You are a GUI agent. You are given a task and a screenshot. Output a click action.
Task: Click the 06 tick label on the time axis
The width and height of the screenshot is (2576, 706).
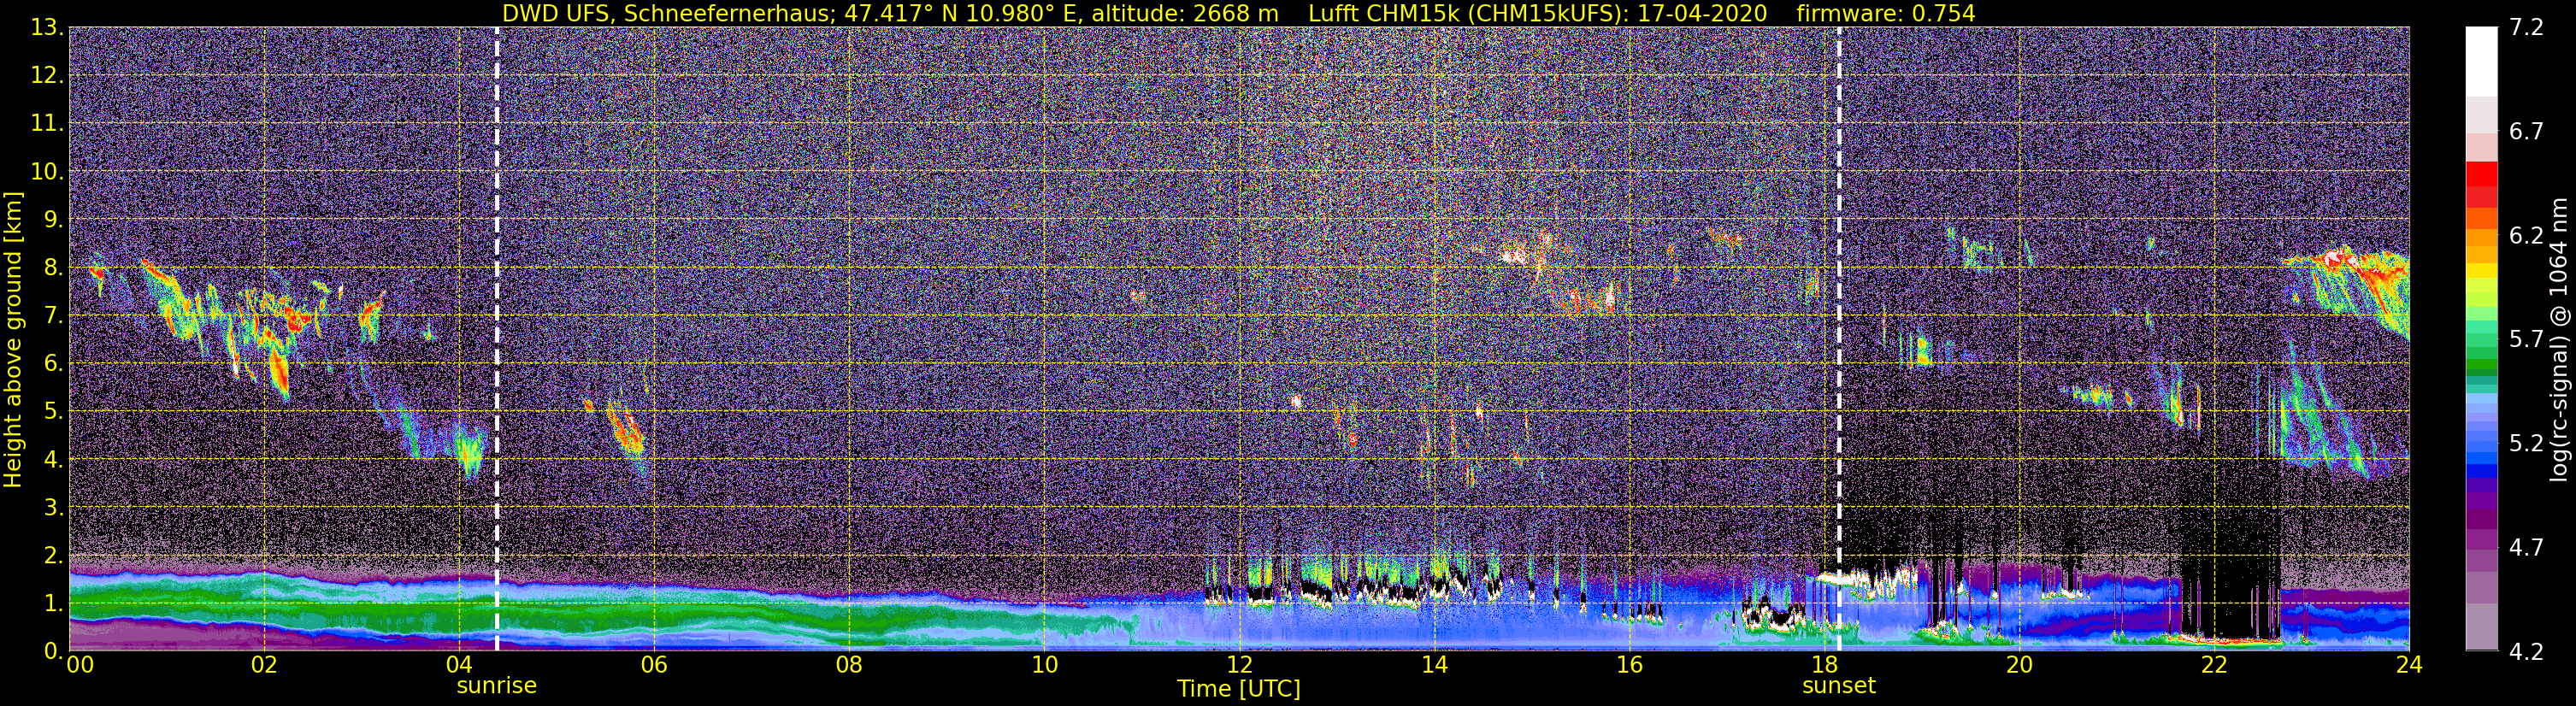point(653,666)
